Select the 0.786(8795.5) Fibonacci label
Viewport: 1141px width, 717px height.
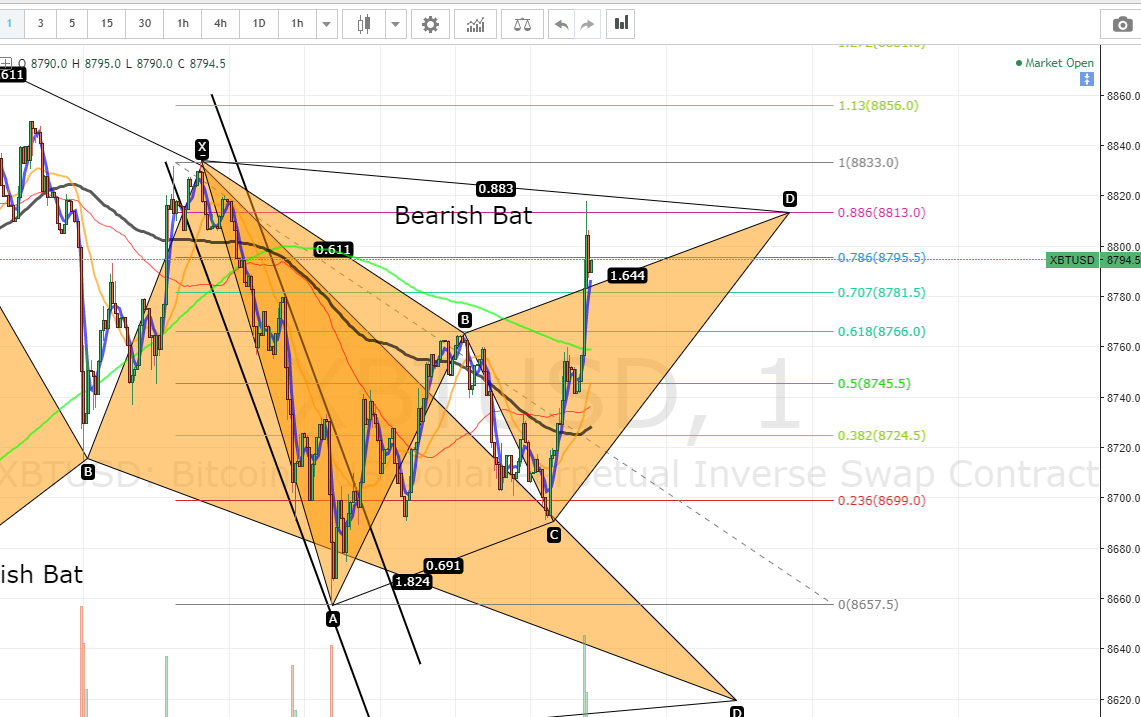coord(882,258)
